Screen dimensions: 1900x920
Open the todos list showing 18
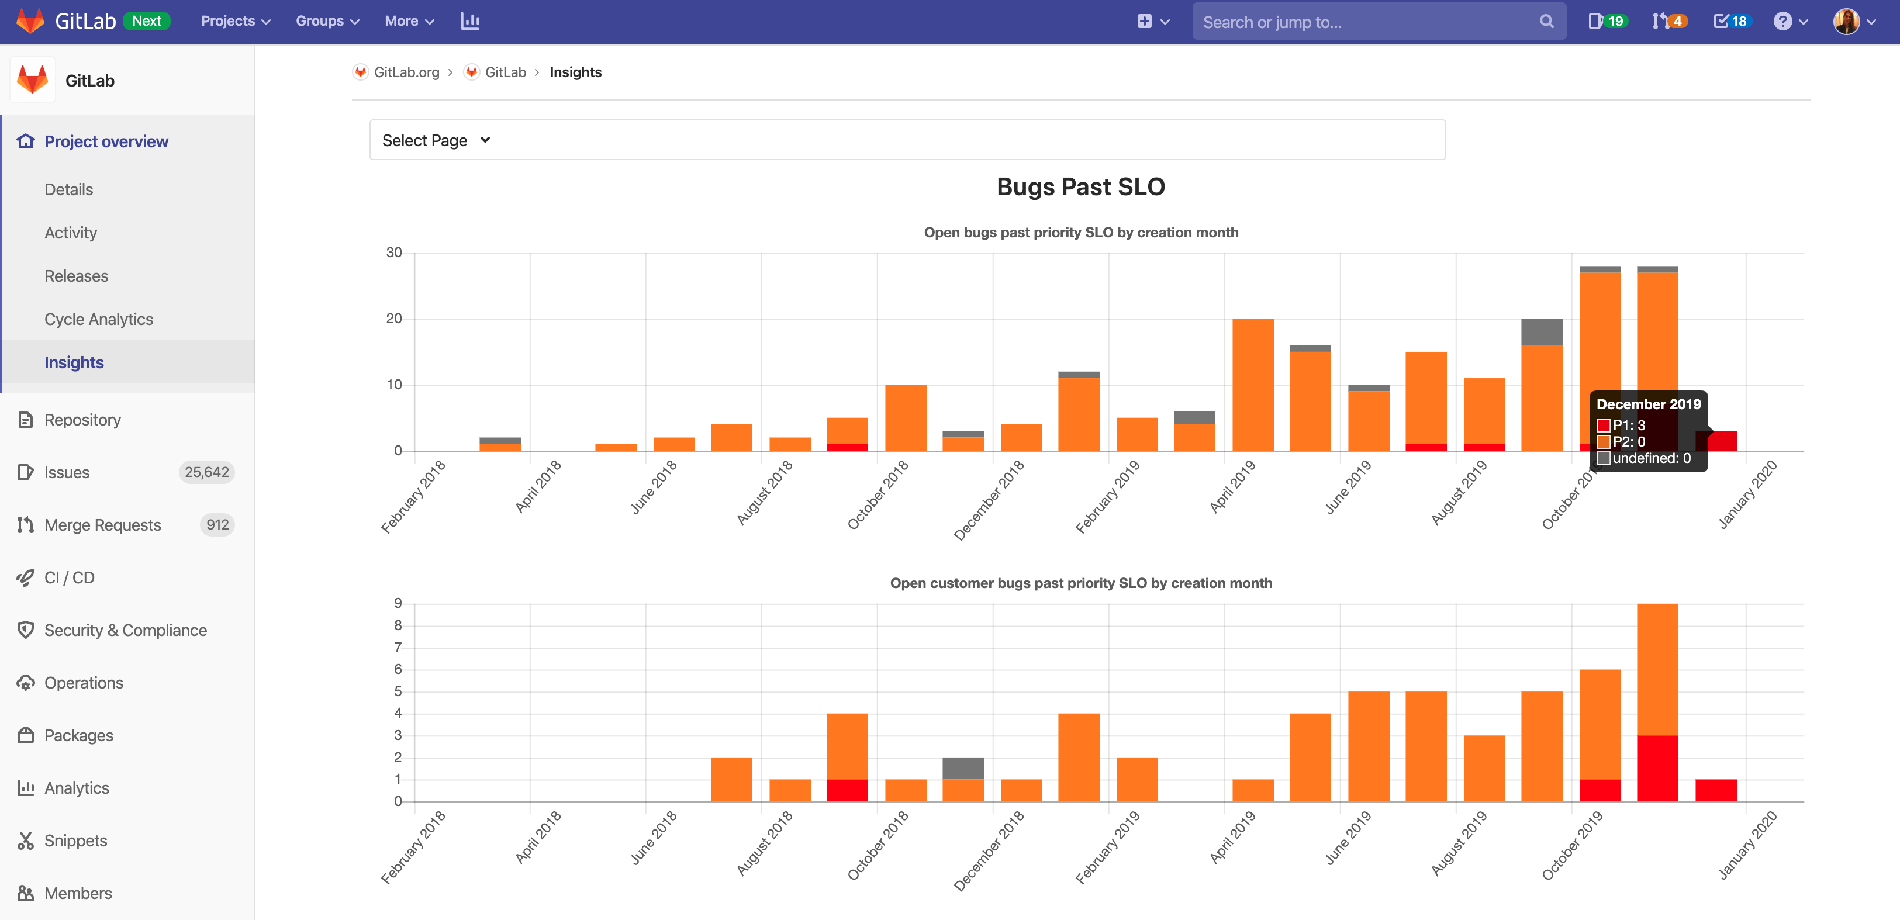point(1730,20)
